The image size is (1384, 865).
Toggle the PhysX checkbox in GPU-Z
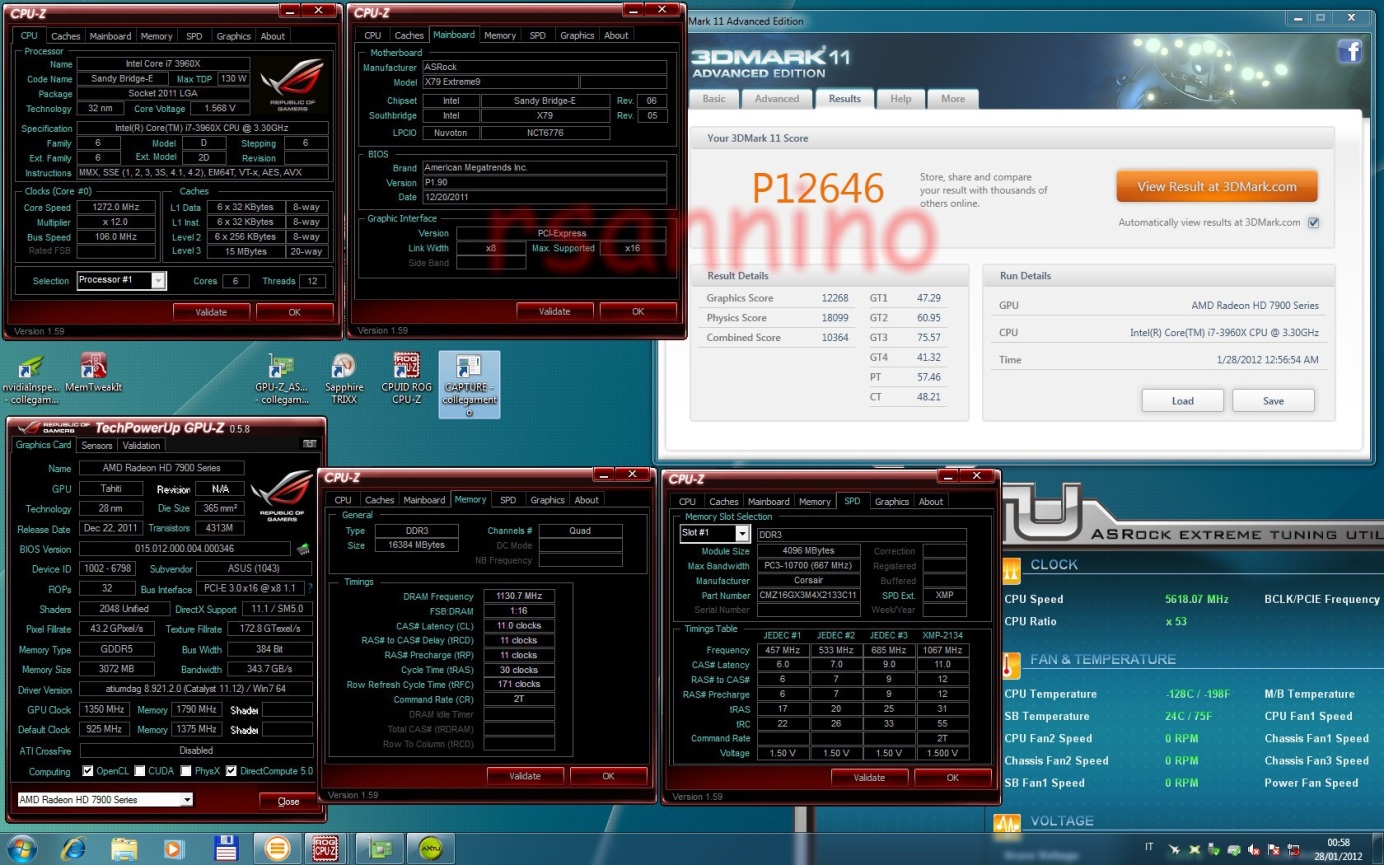[187, 771]
